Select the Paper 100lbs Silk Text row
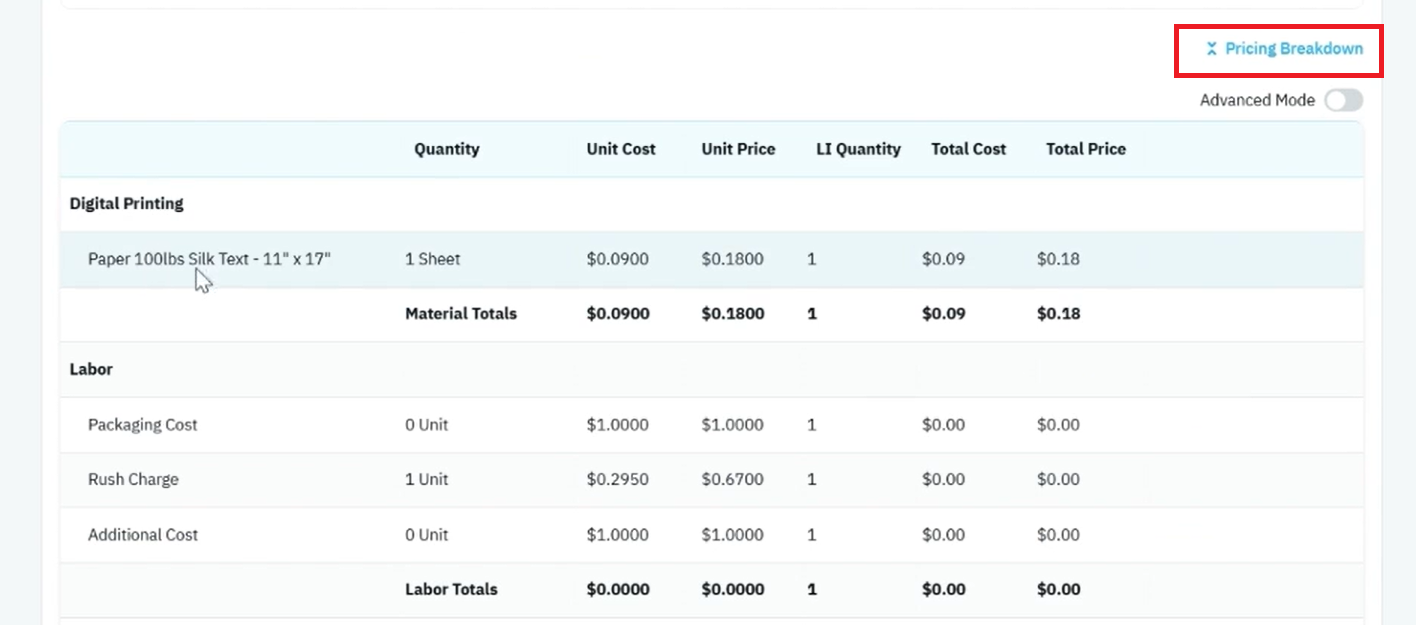The width and height of the screenshot is (1416, 625). coord(711,259)
